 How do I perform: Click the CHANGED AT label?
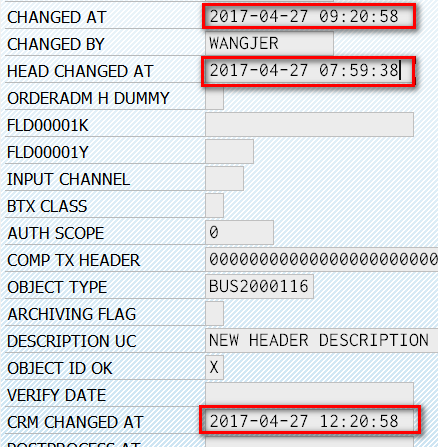(56, 17)
